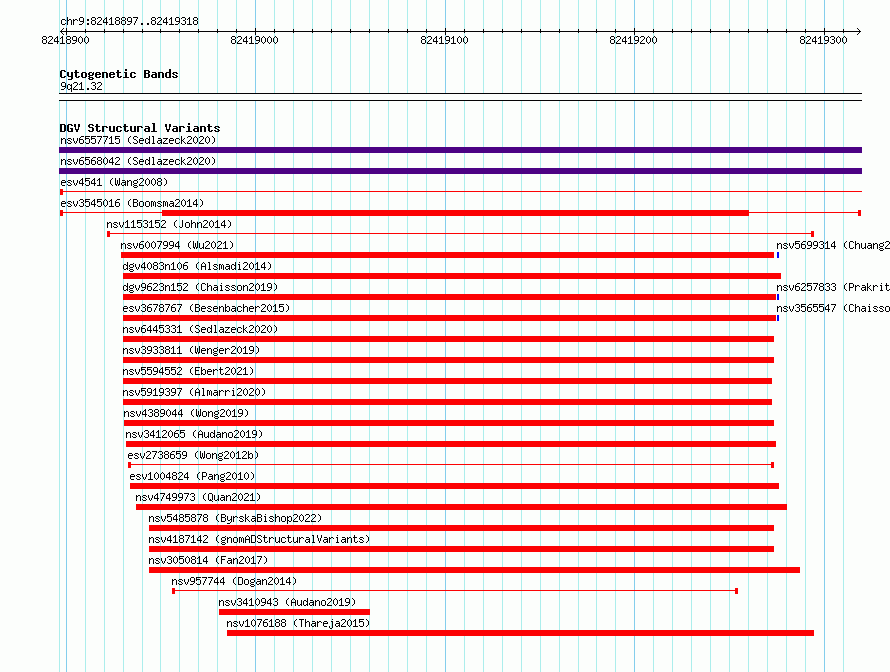Click the chr9:82418897..82419318 region label
This screenshot has height=672, width=890.
tap(129, 21)
